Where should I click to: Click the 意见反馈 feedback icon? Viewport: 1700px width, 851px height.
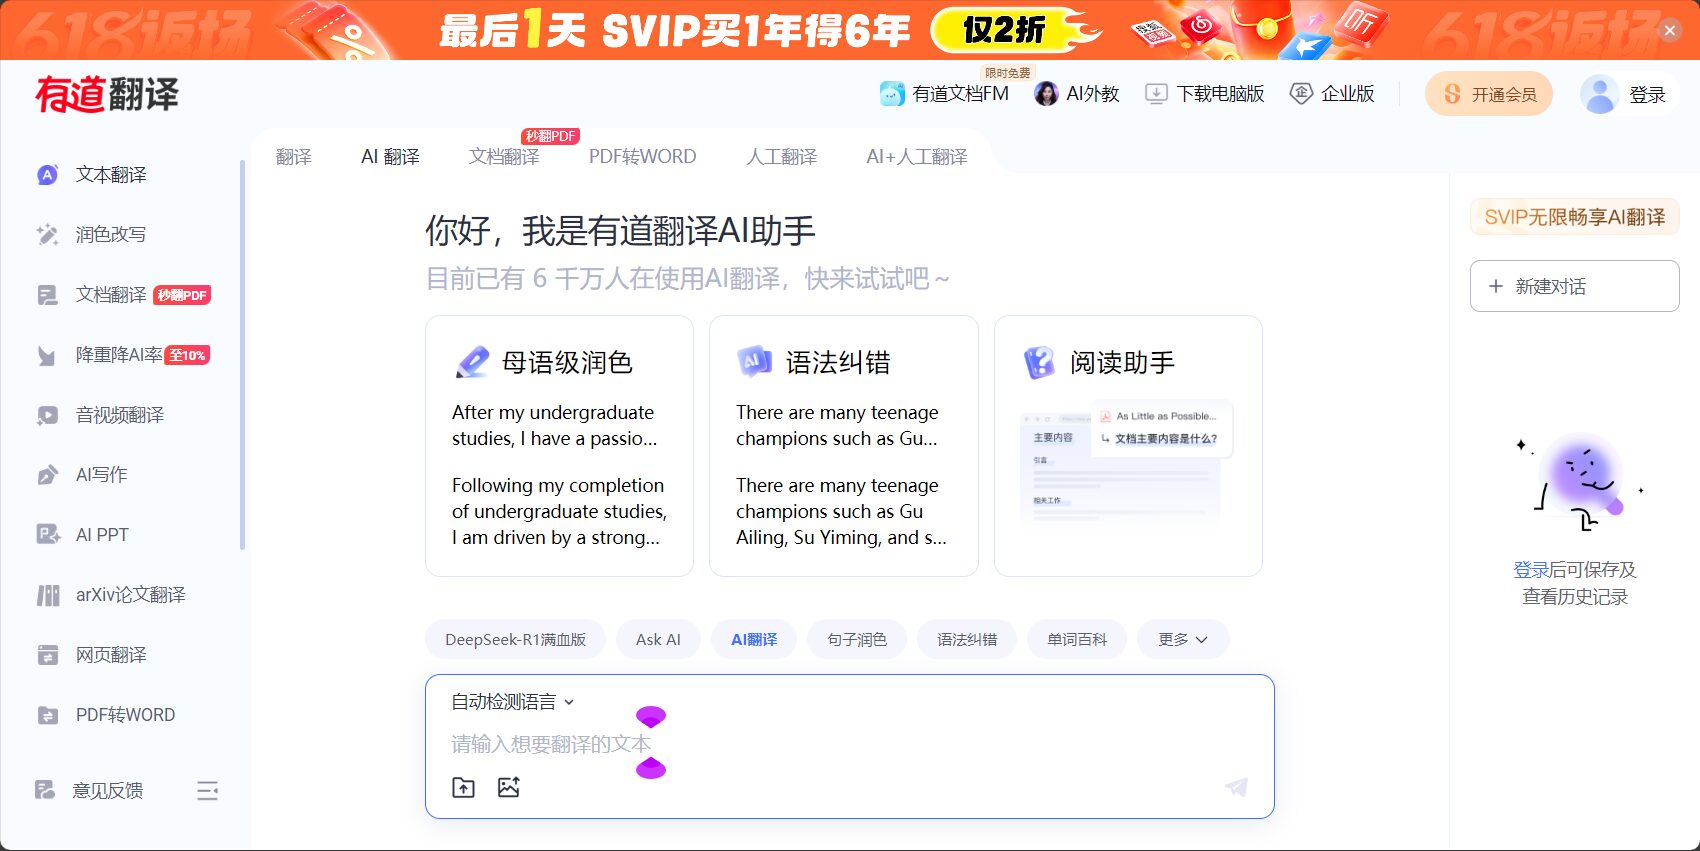coord(45,790)
